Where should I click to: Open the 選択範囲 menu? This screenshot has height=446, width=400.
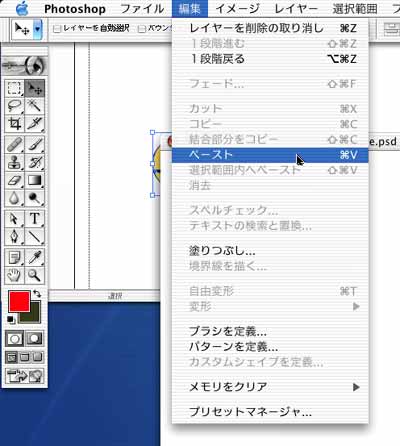coord(355,9)
